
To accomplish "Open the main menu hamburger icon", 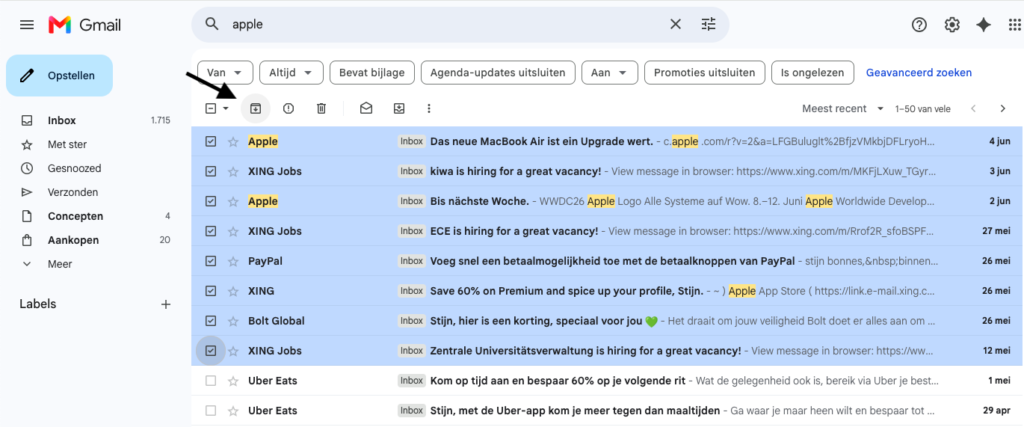I will coord(27,25).
